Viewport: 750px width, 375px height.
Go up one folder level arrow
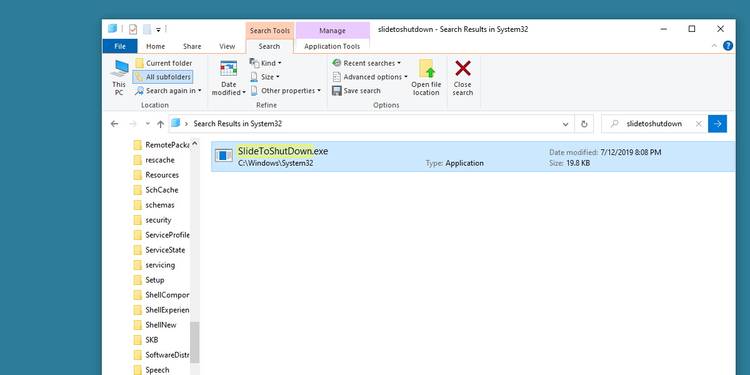point(161,124)
